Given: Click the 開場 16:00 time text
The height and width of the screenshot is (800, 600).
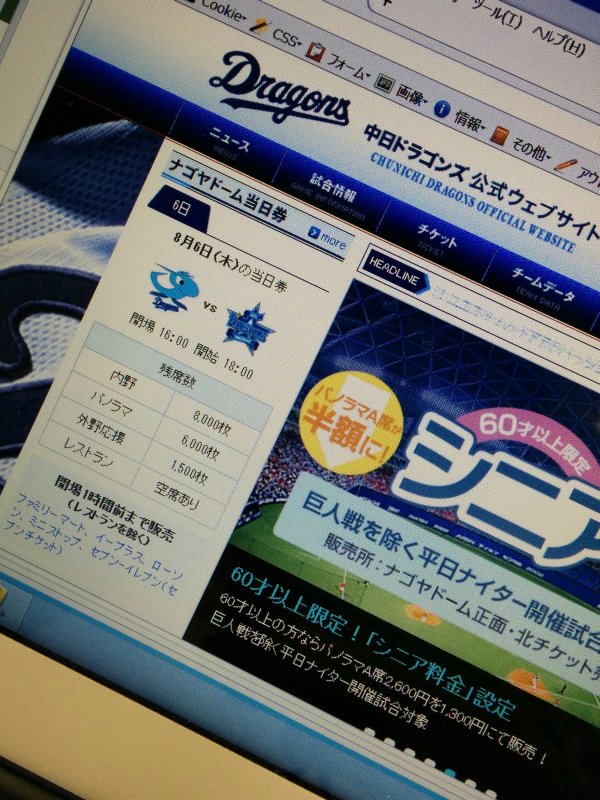Looking at the screenshot, I should pos(158,331).
